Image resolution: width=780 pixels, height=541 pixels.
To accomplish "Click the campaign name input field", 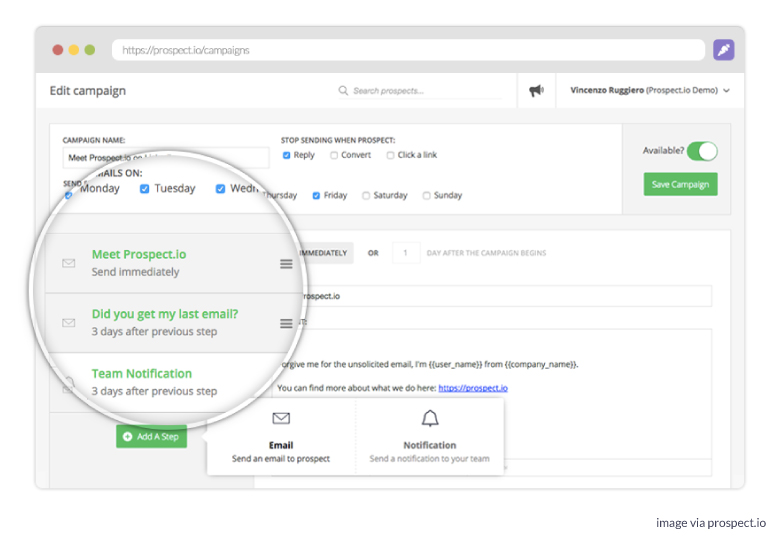I will (166, 158).
